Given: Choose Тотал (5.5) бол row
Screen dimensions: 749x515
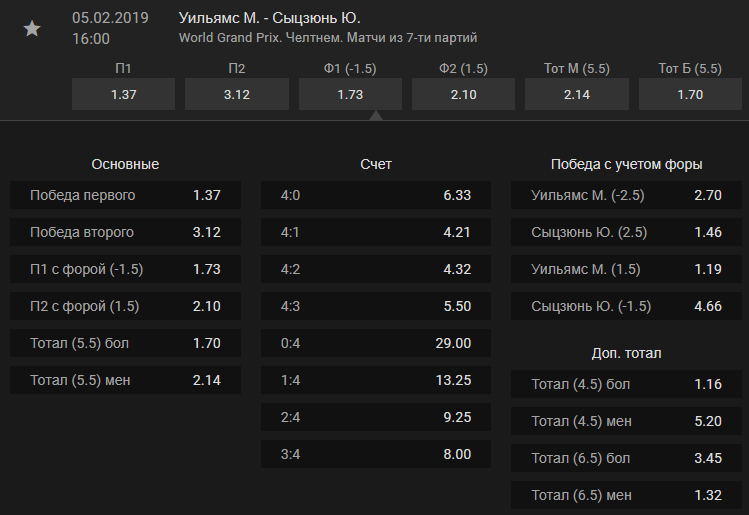Looking at the screenshot, I should 125,343.
